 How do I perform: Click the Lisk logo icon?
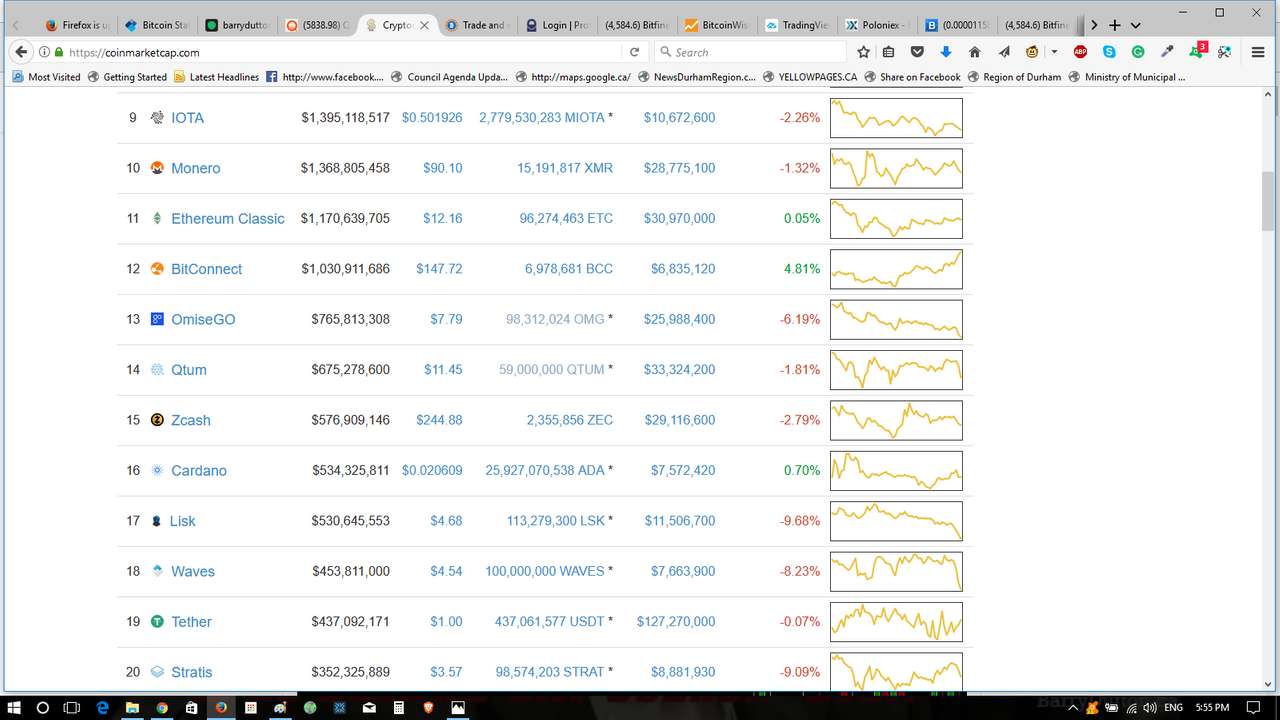point(156,521)
